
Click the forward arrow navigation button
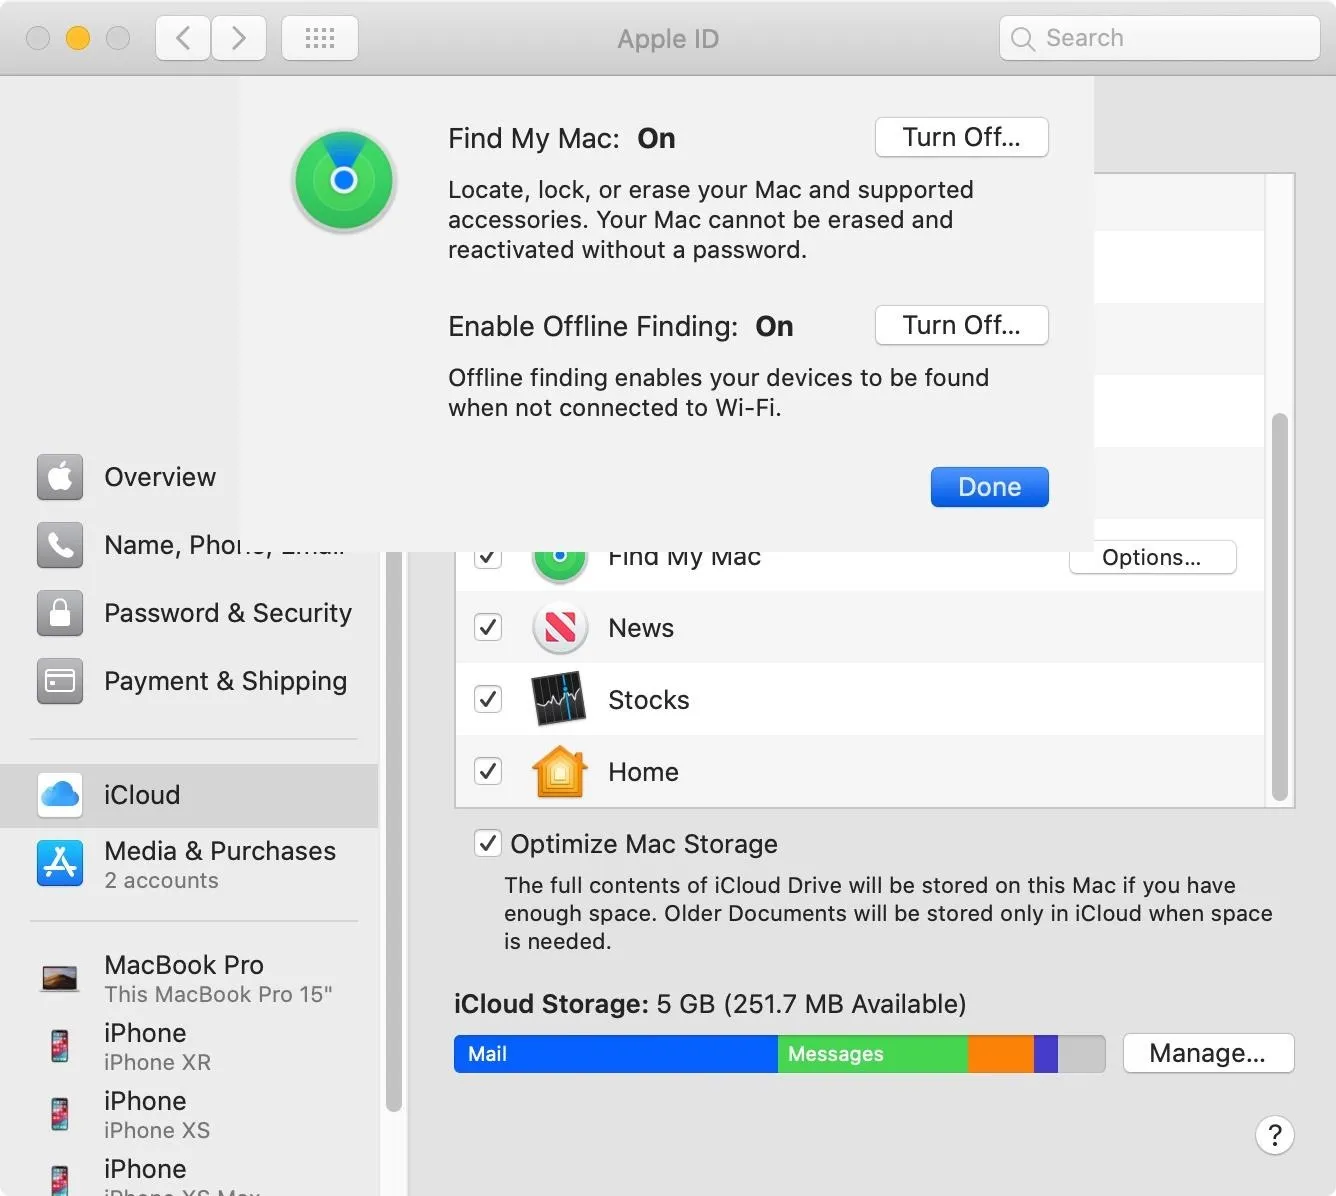coord(239,39)
